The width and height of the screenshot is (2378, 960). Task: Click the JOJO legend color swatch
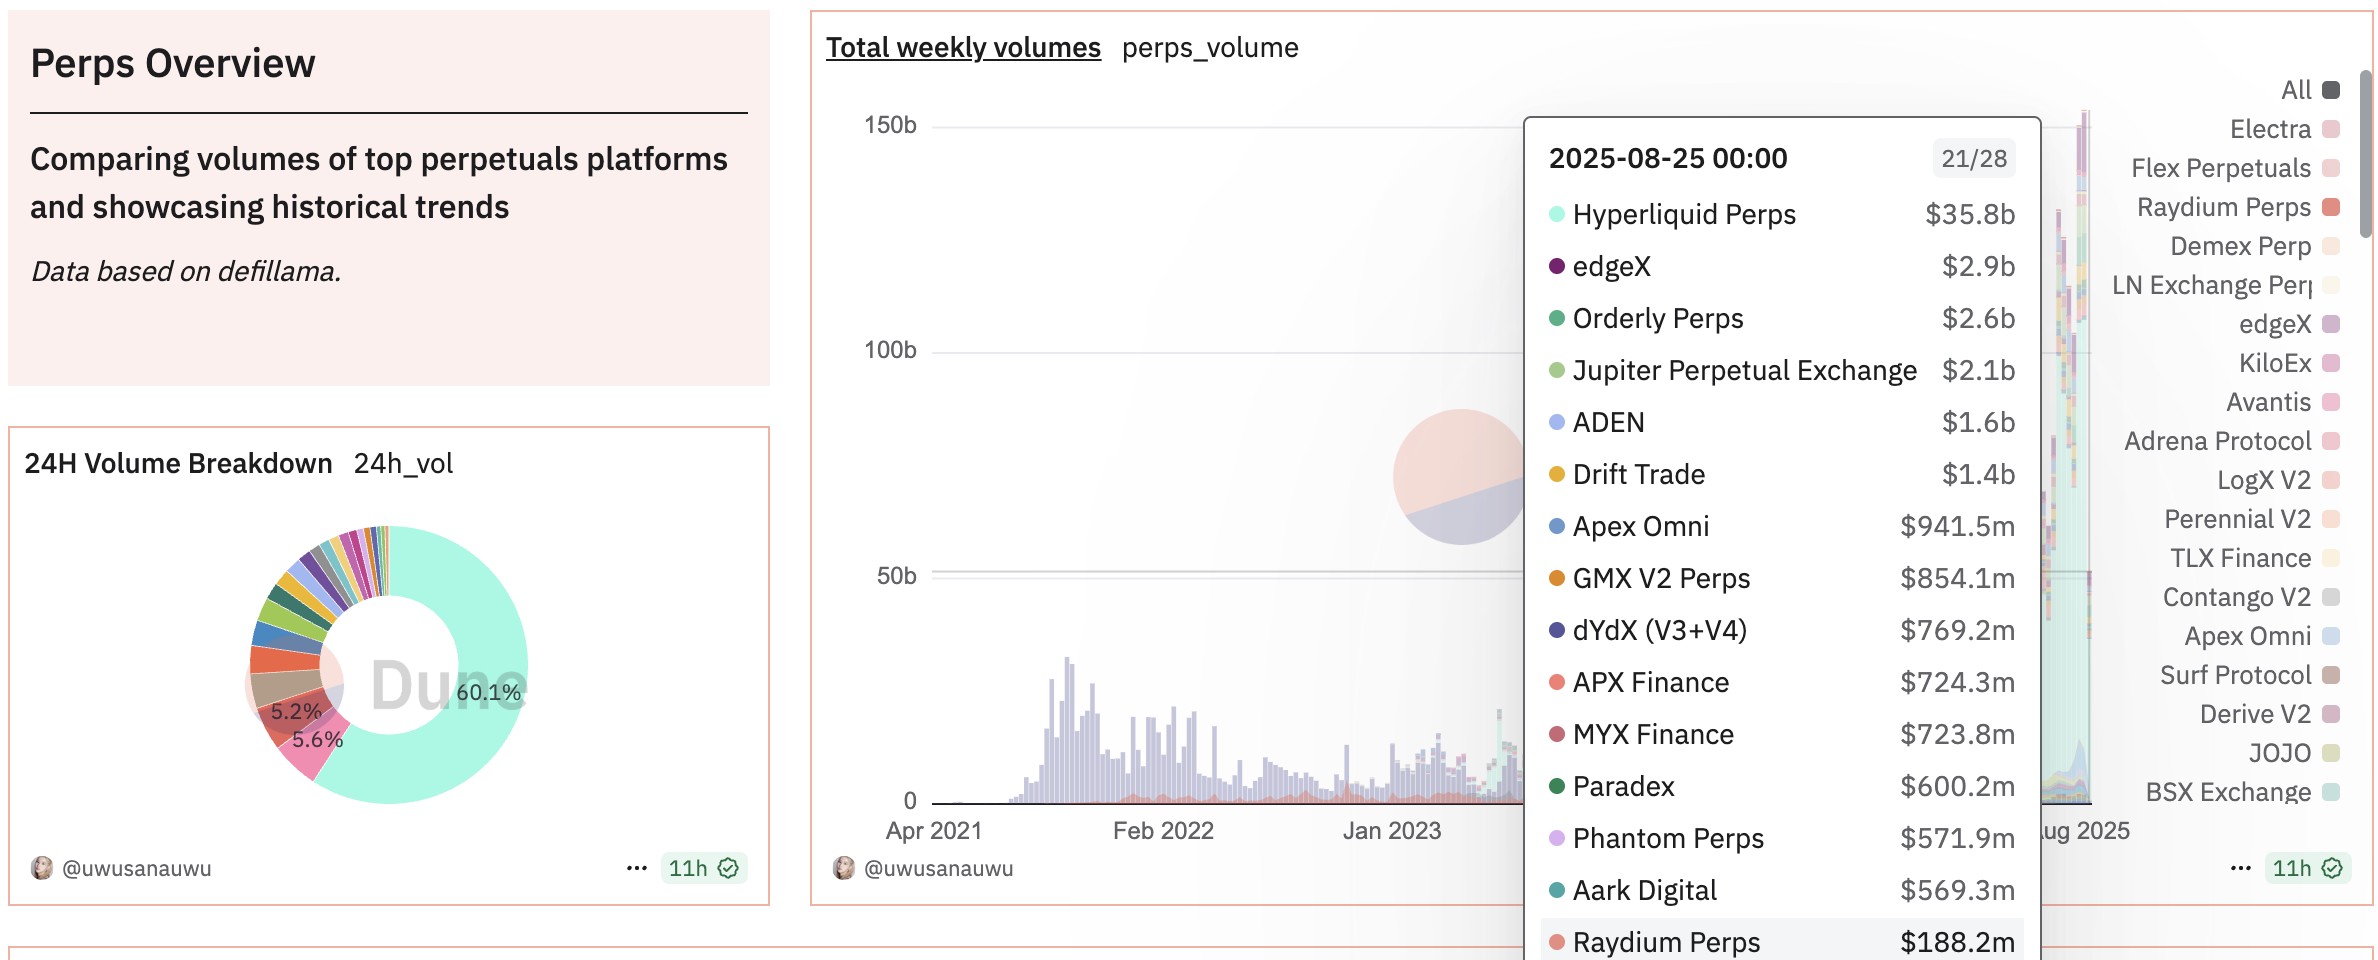tap(2331, 753)
